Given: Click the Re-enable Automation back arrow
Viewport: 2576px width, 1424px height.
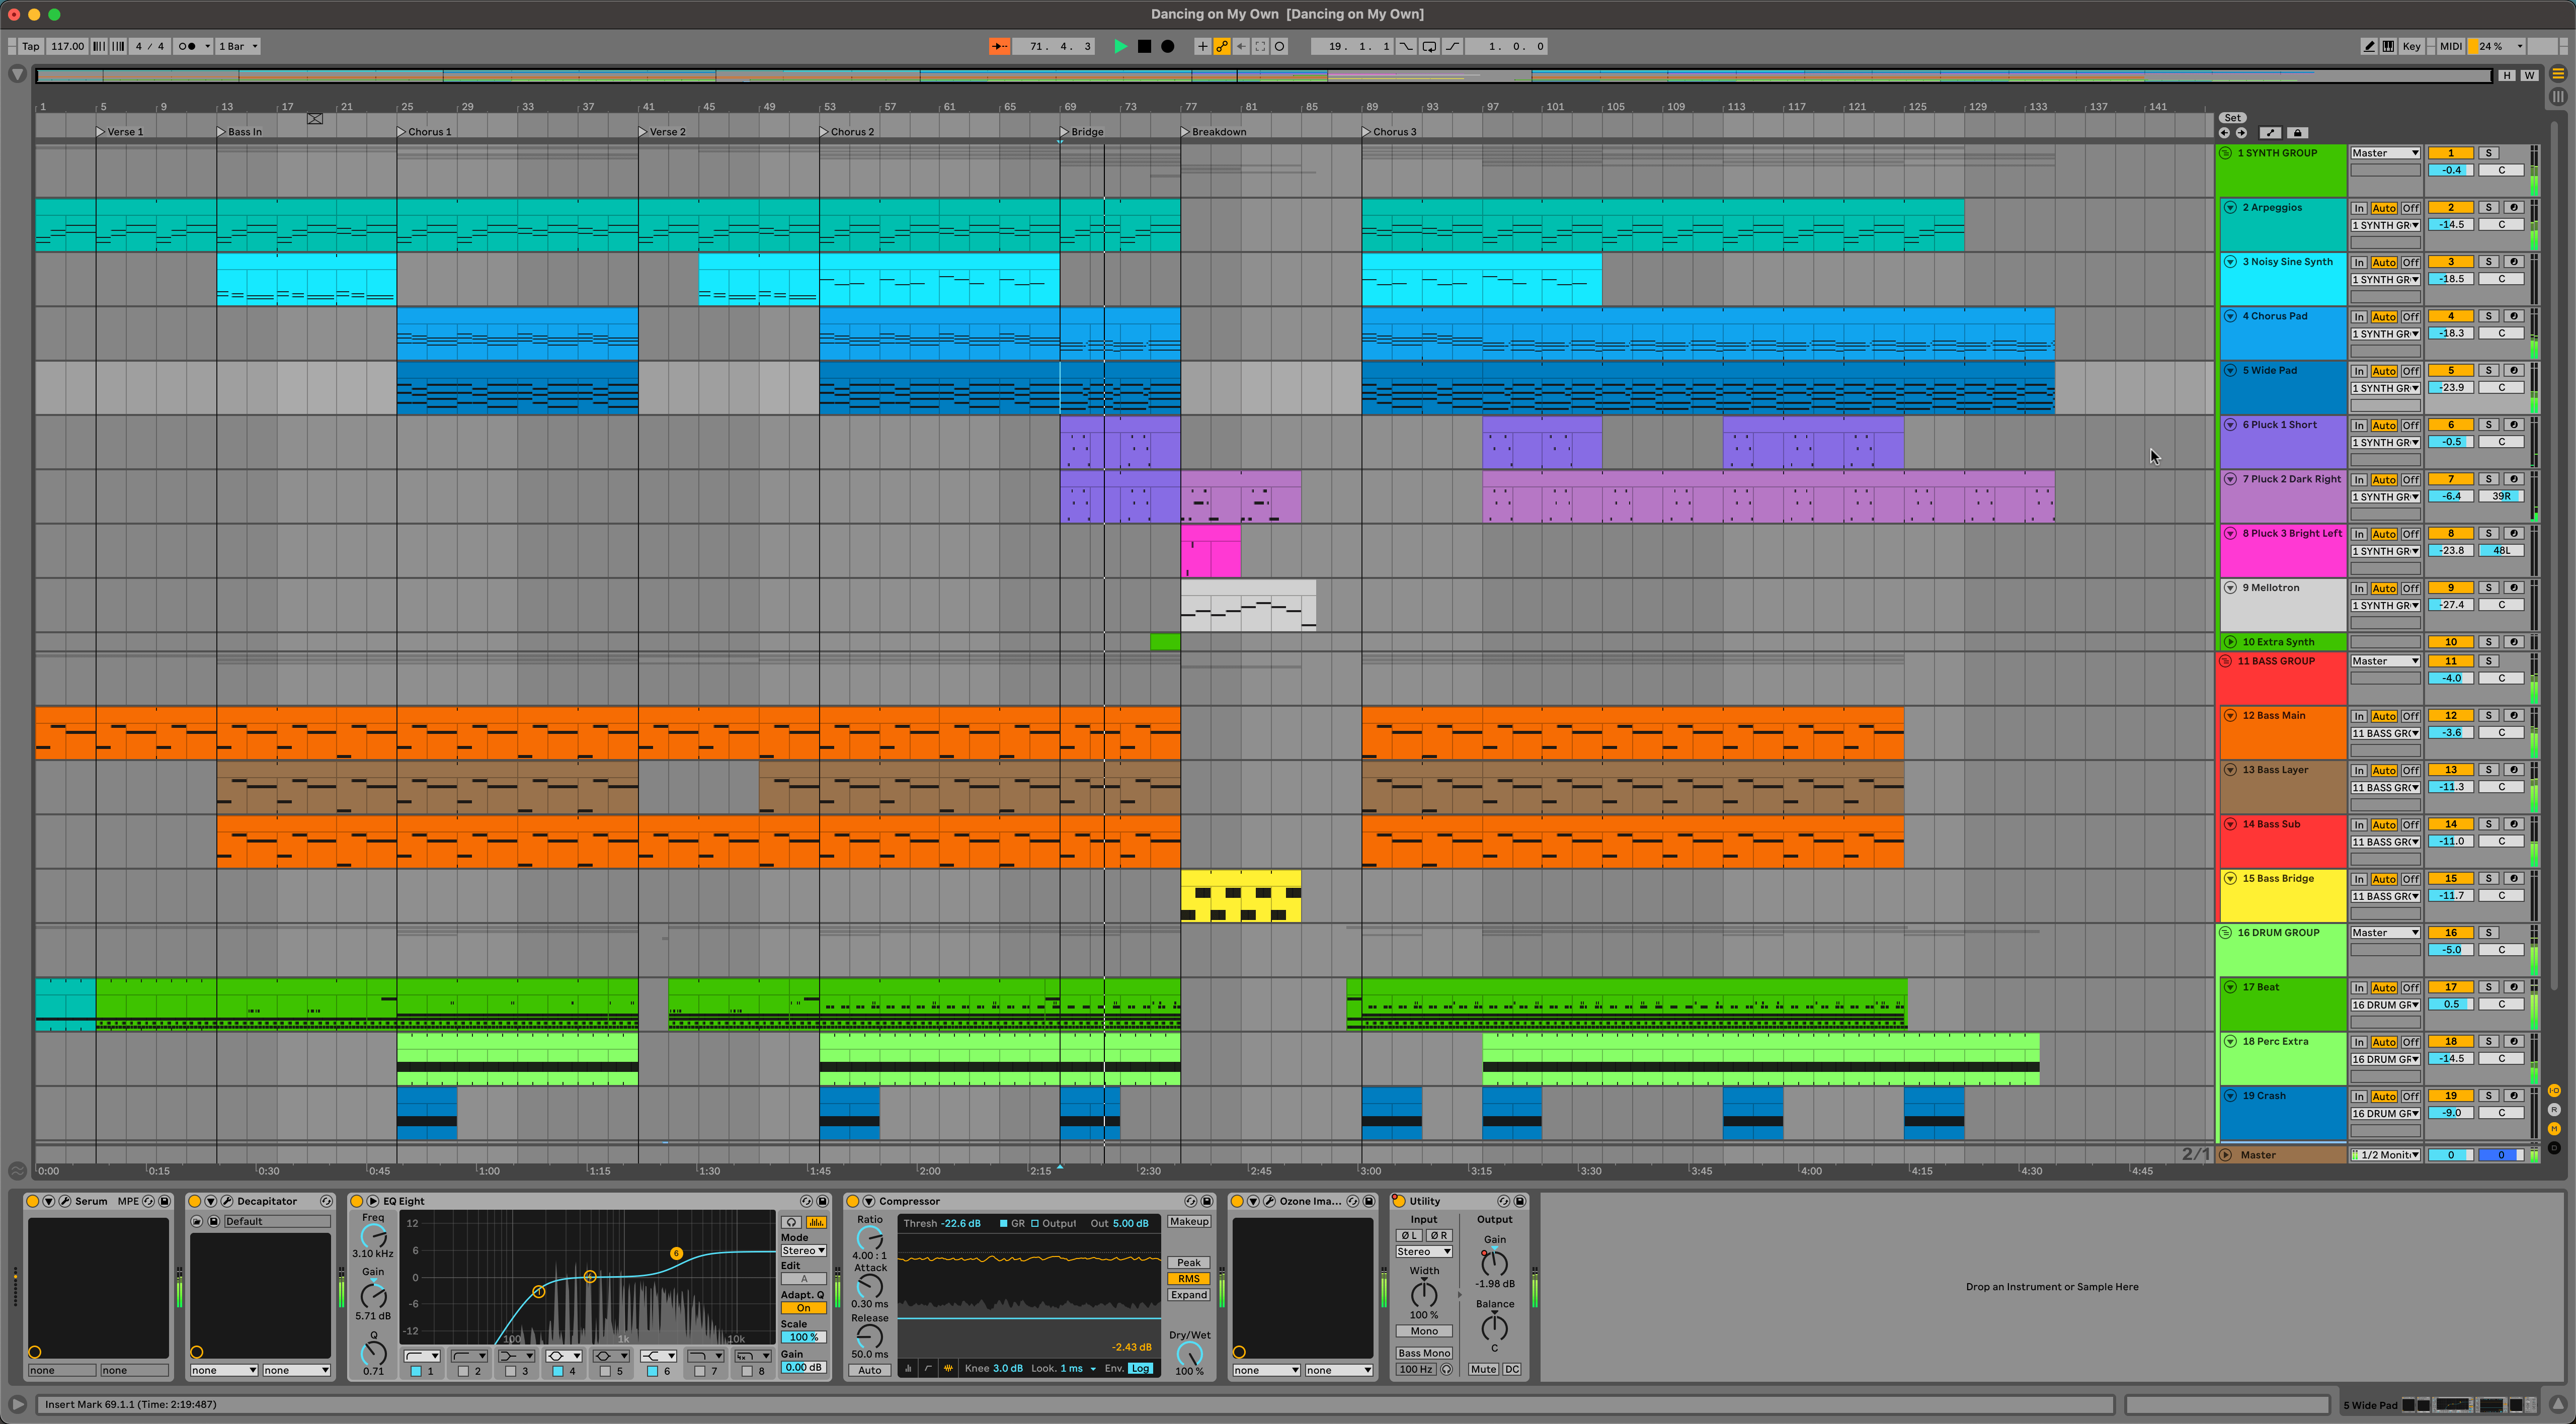Looking at the screenshot, I should tap(1241, 46).
